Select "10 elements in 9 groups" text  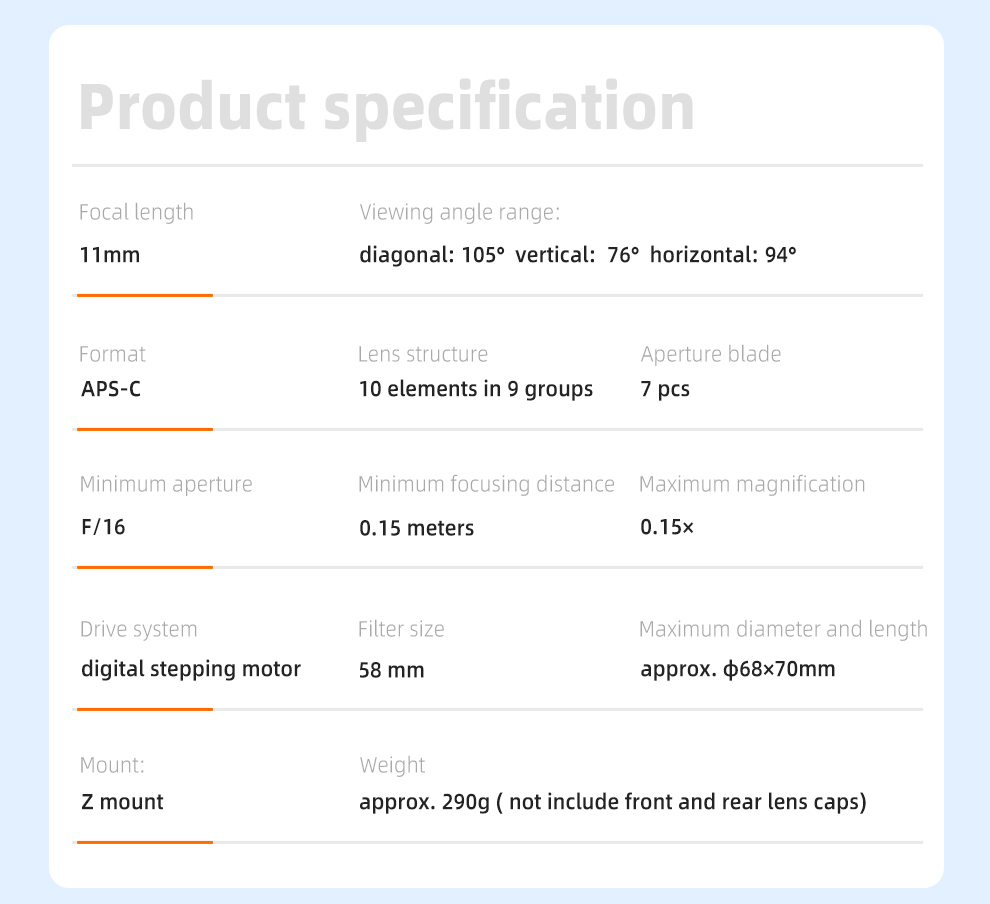point(476,389)
